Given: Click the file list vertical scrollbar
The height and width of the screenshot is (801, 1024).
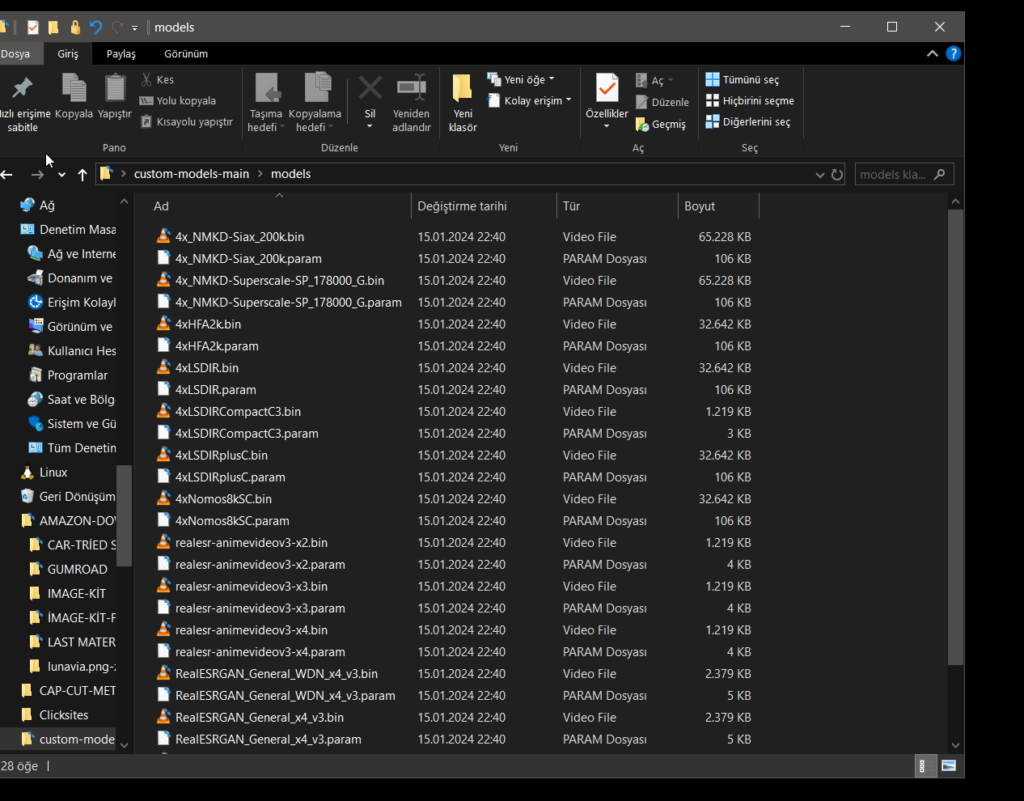Looking at the screenshot, I should 955,436.
